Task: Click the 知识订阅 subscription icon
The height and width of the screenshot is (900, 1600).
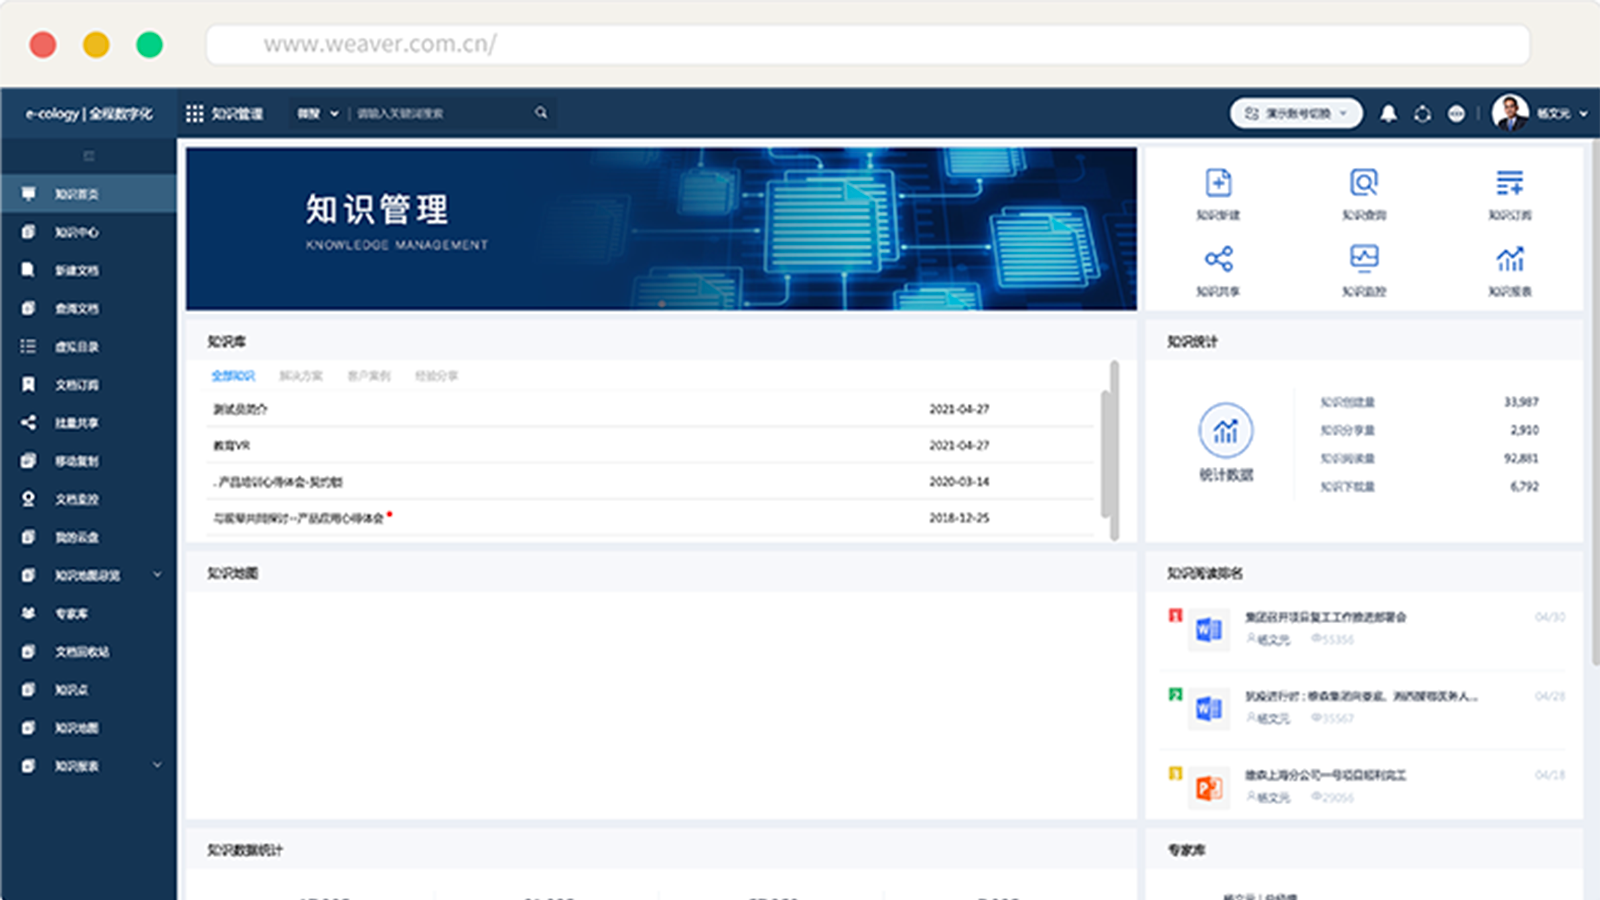Action: 1509,184
